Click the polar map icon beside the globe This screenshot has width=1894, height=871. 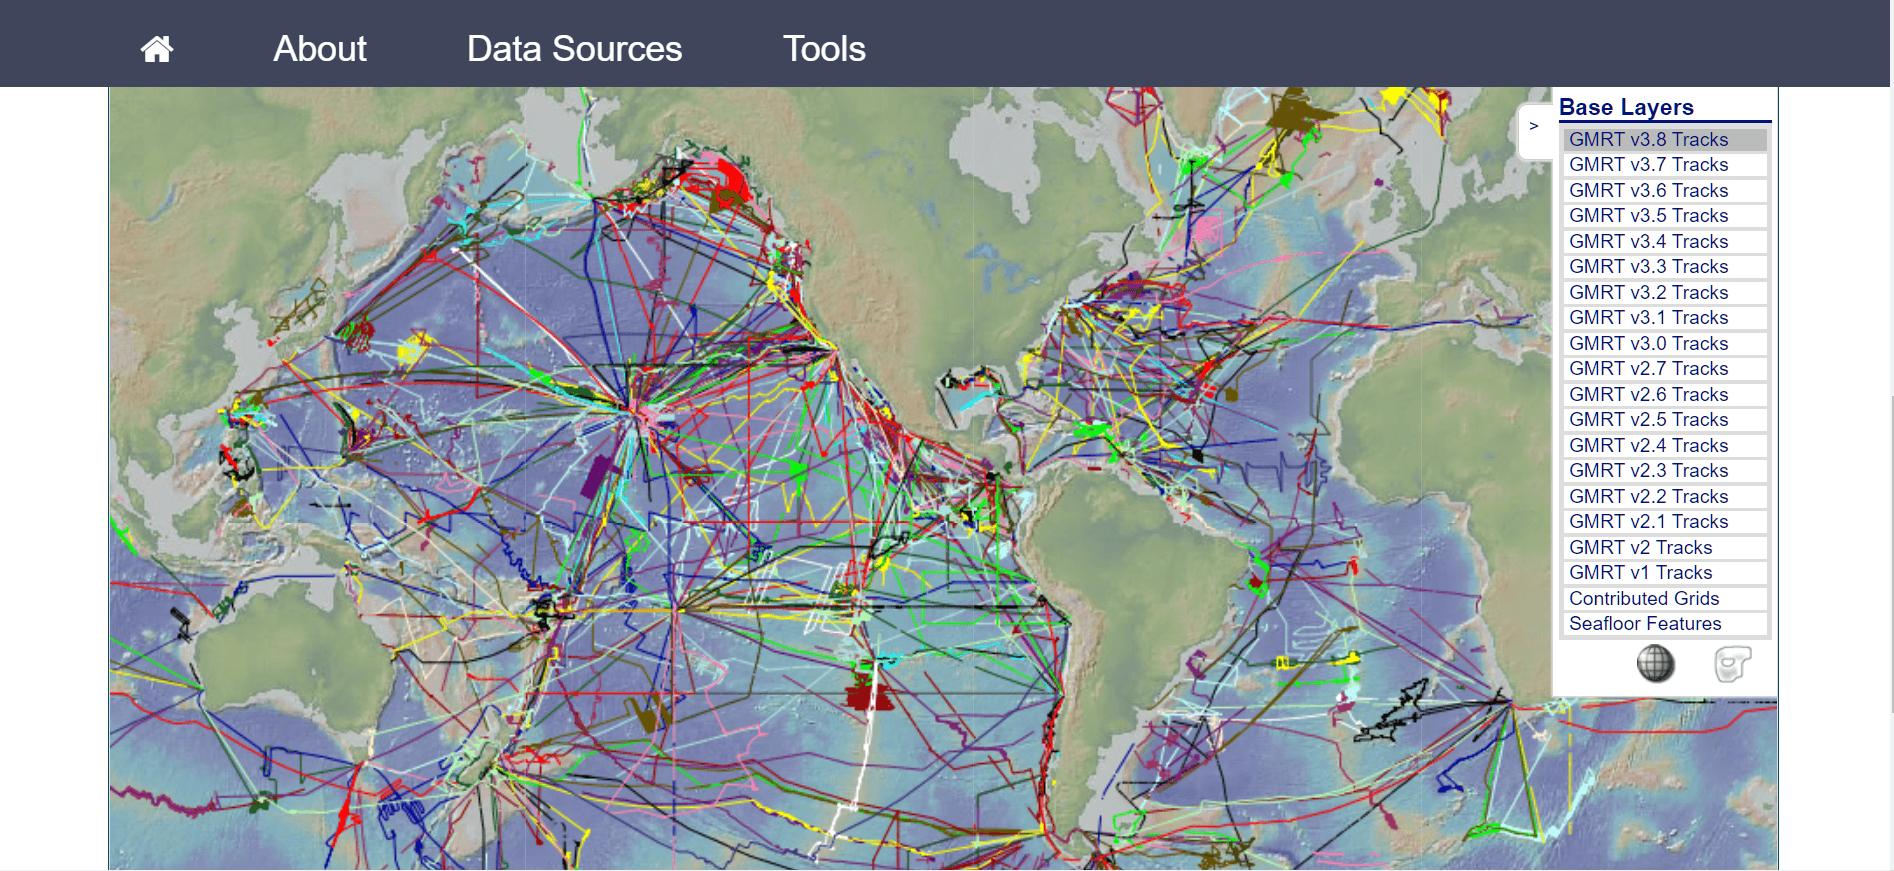tap(1732, 663)
